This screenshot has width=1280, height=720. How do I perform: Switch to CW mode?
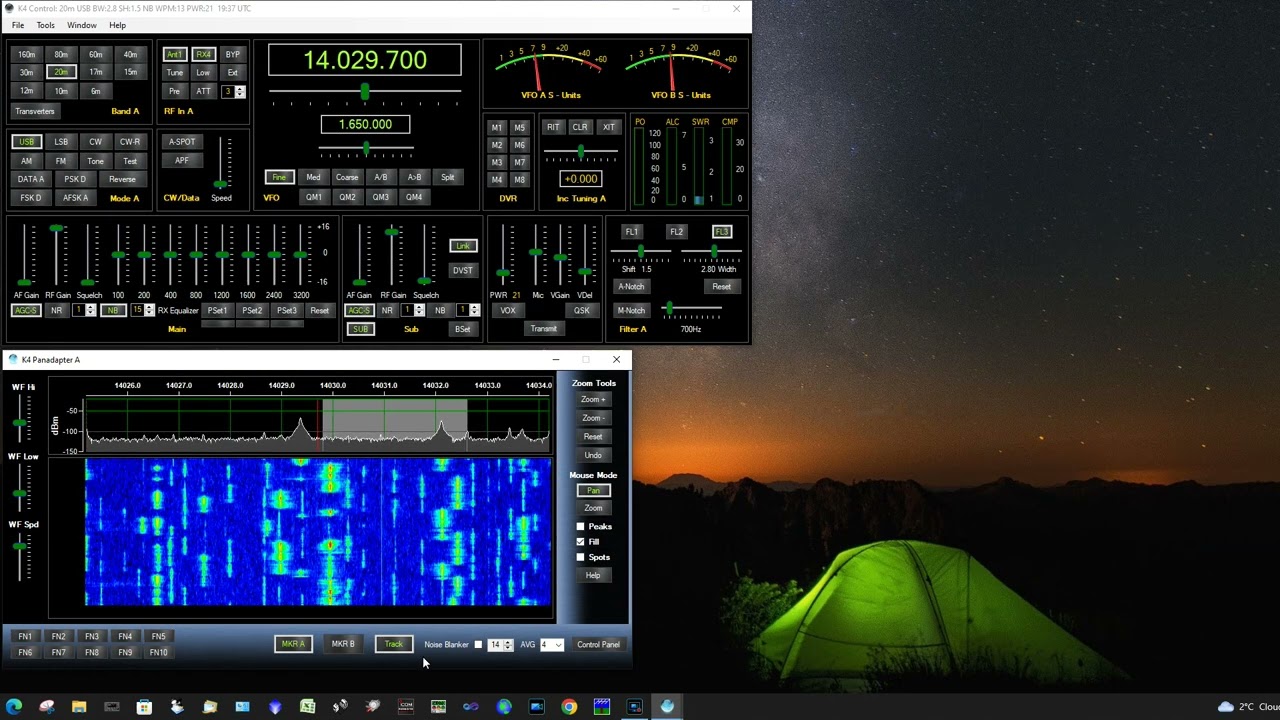(x=95, y=142)
